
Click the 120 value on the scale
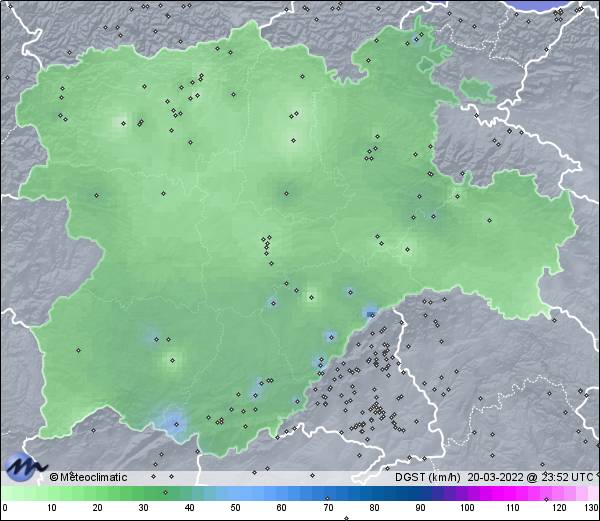click(x=559, y=508)
